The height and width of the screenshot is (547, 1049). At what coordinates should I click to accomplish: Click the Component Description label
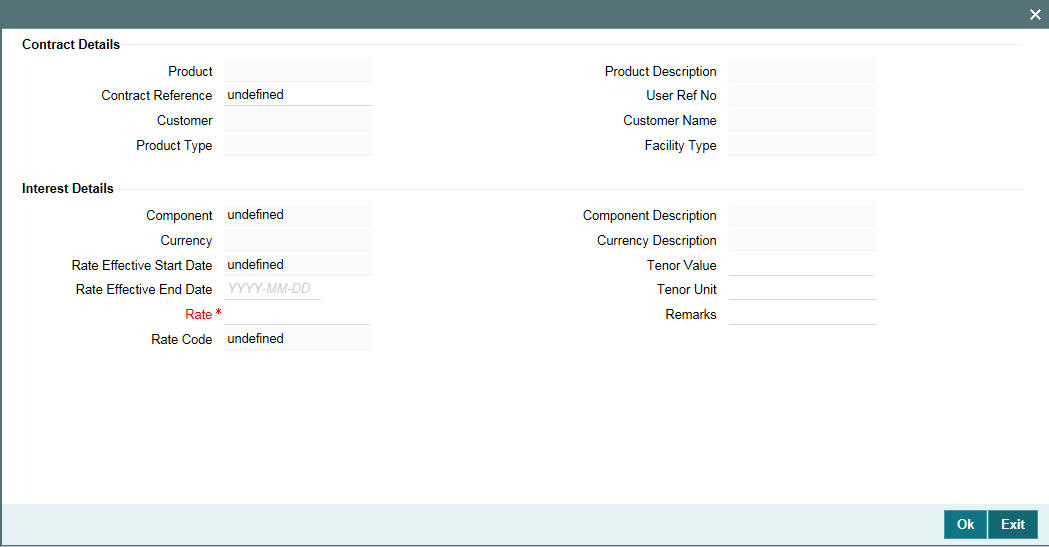tap(650, 215)
